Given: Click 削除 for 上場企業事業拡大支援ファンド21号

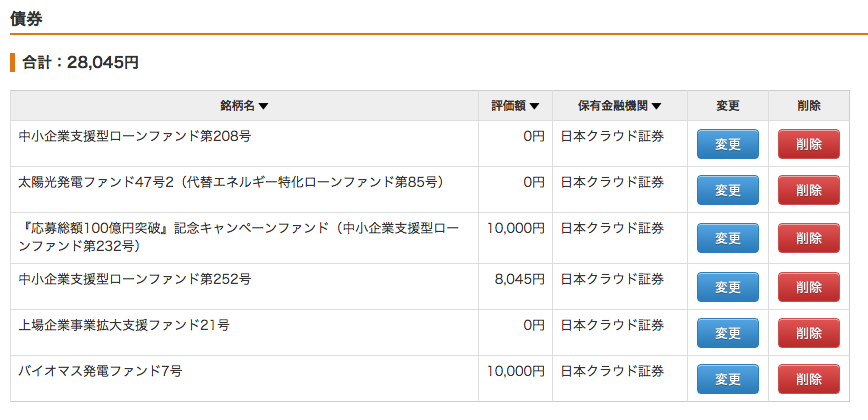Looking at the screenshot, I should click(809, 333).
